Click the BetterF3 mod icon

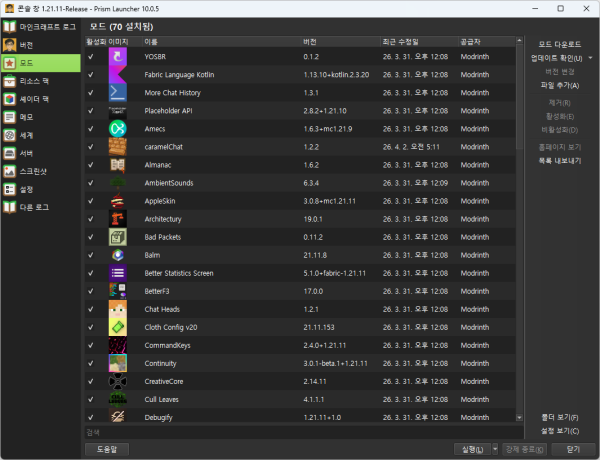[117, 291]
